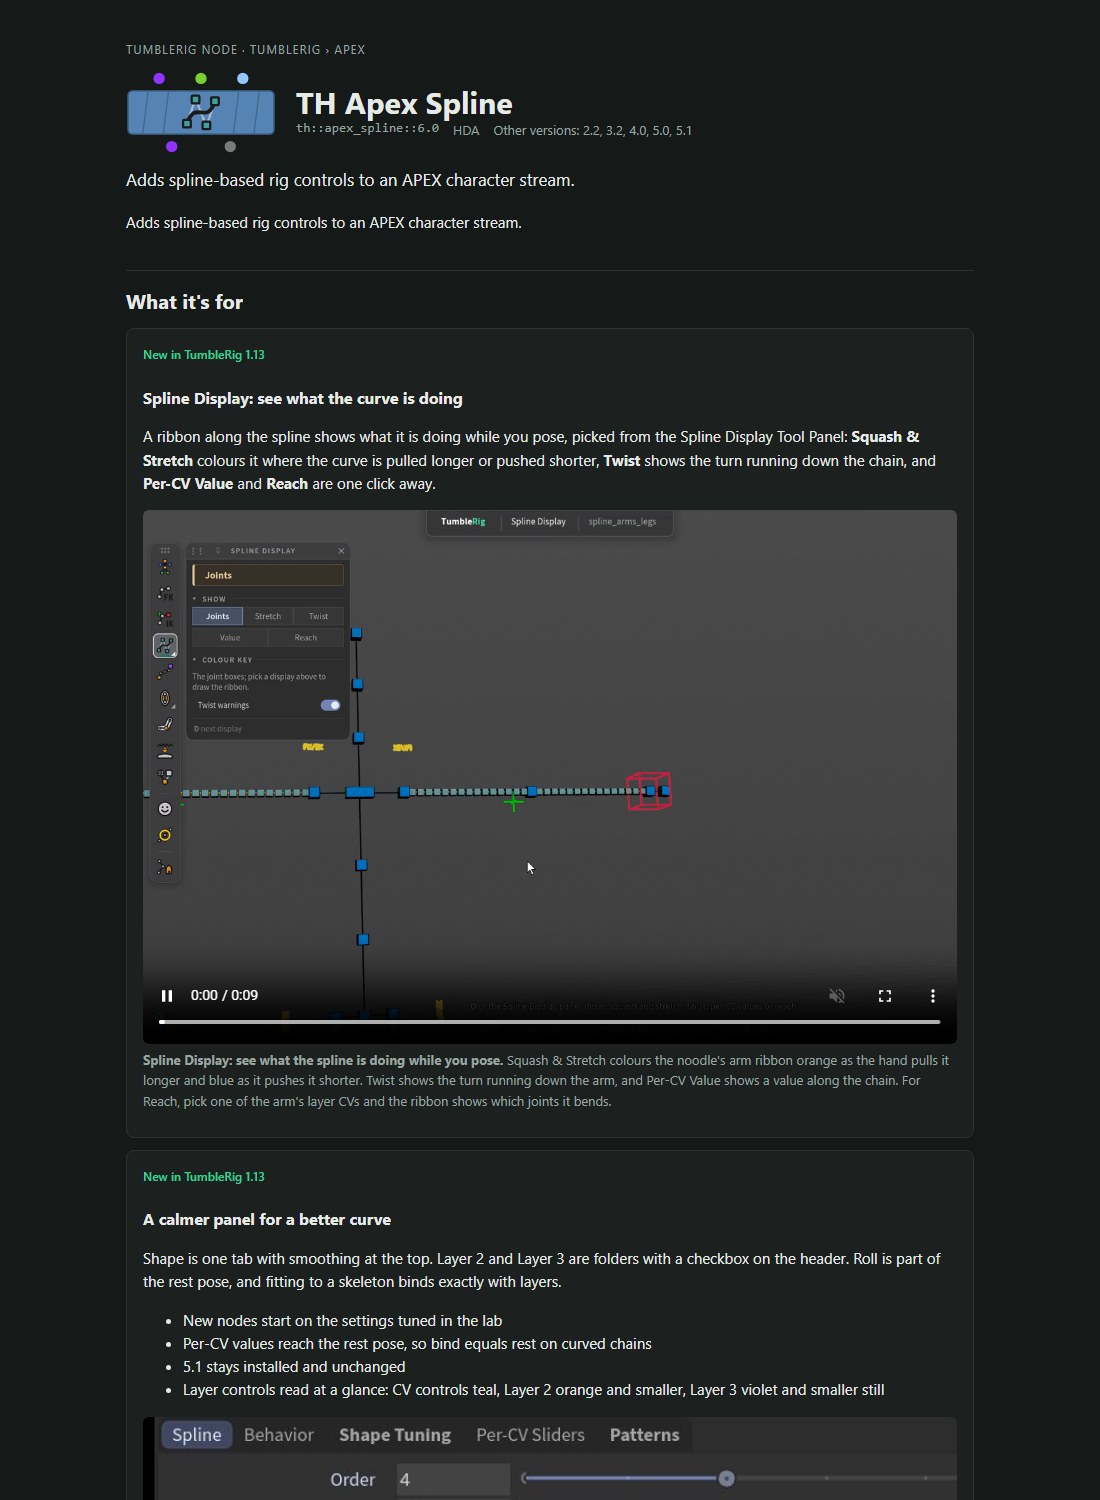Select the Twist display option
This screenshot has width=1100, height=1500.
click(318, 616)
